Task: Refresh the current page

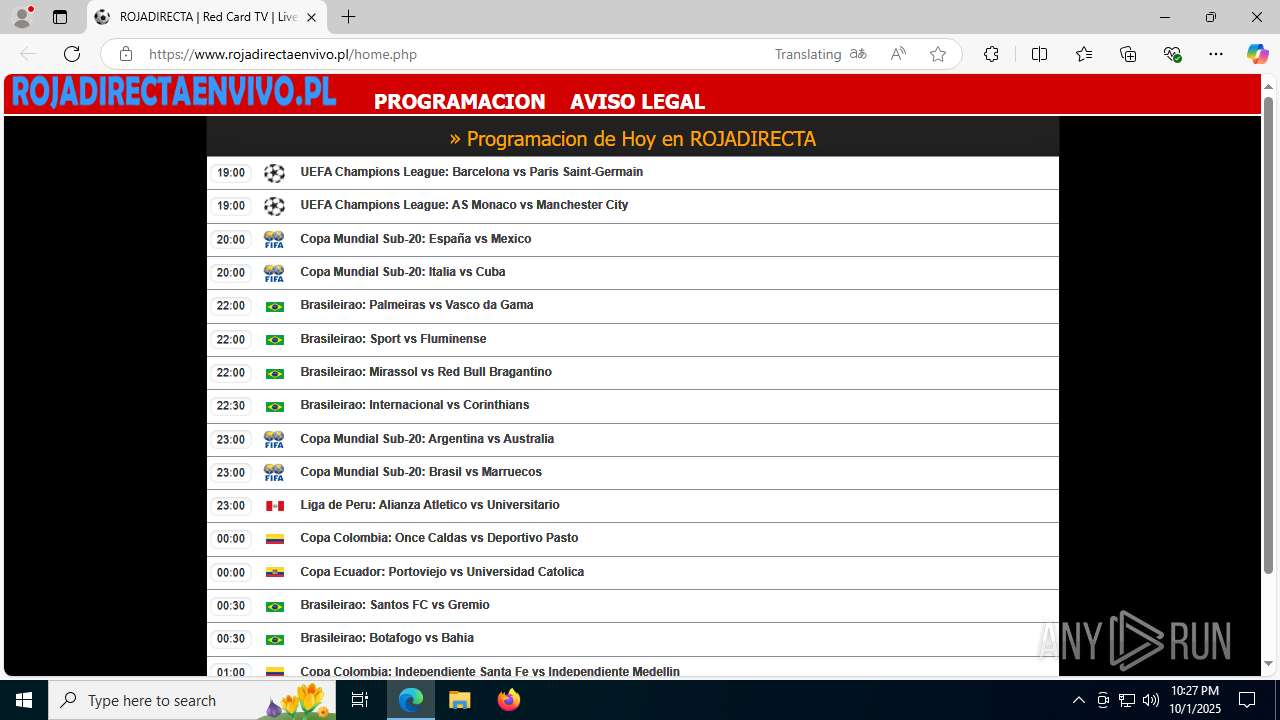Action: point(72,54)
